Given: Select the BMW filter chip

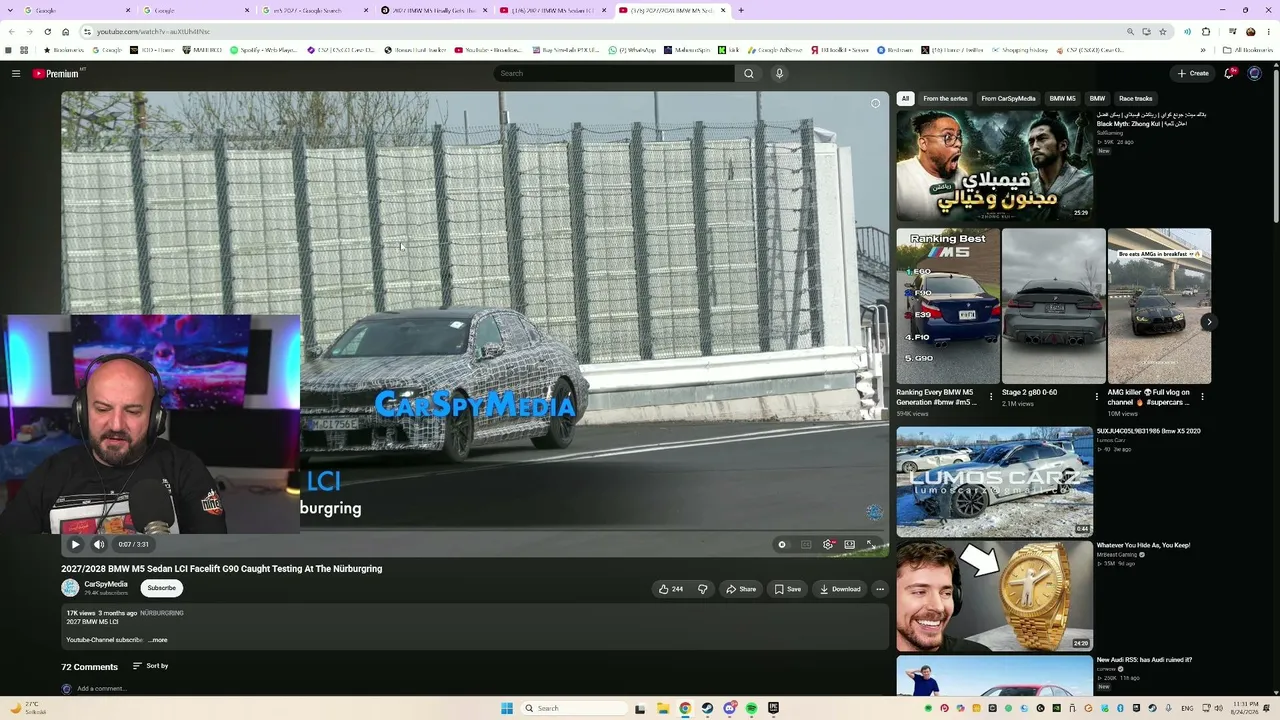Looking at the screenshot, I should [x=1097, y=99].
